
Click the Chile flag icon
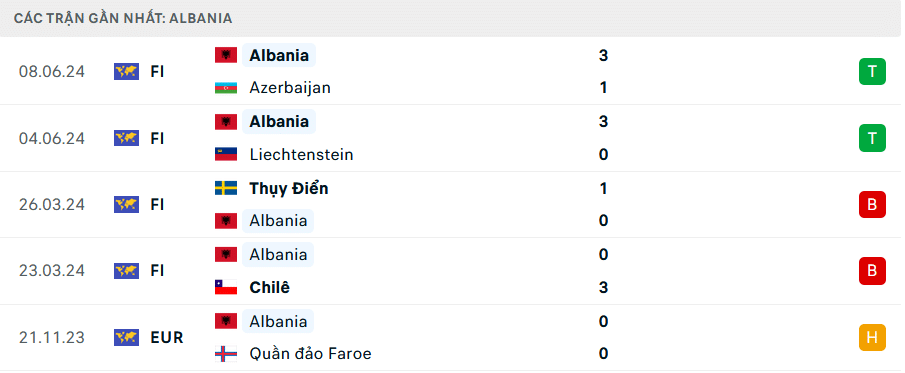226,288
